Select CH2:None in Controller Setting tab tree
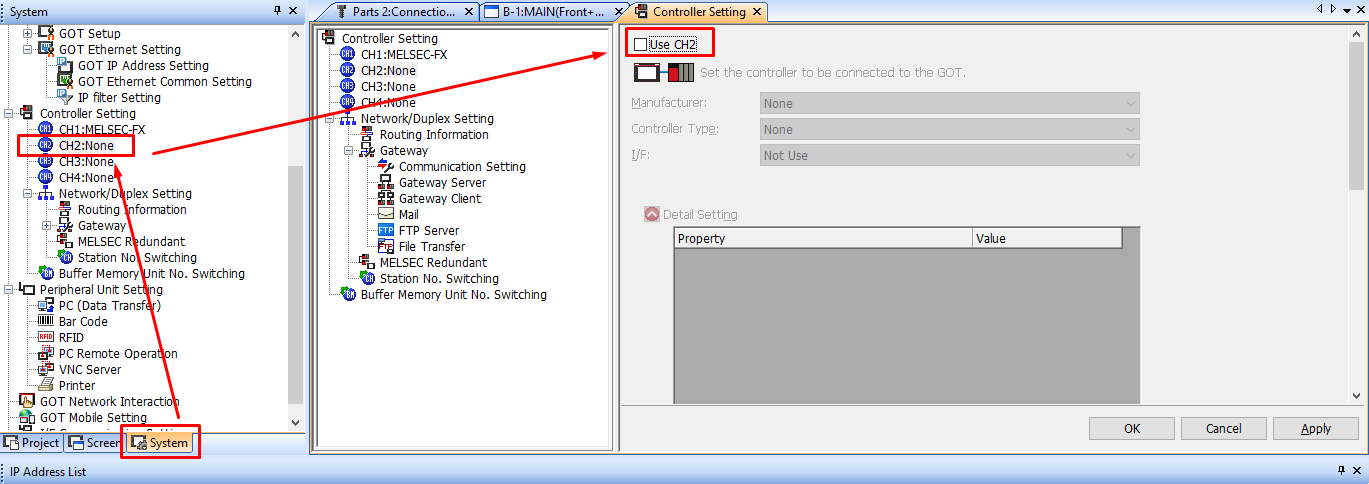The width and height of the screenshot is (1369, 484). point(388,71)
